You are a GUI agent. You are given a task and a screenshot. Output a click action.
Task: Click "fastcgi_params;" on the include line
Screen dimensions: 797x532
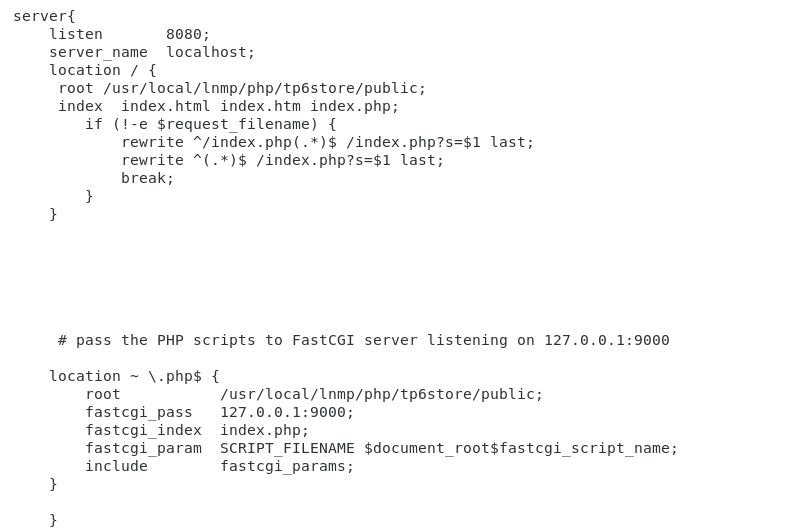pos(287,466)
